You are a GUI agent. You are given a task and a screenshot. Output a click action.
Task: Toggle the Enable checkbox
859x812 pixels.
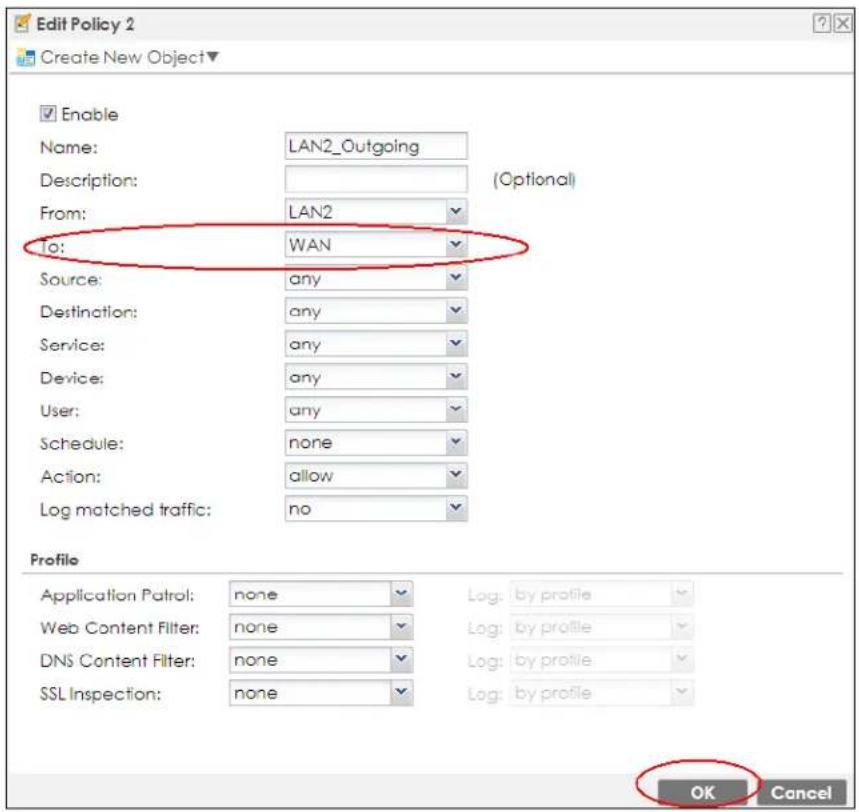(48, 113)
